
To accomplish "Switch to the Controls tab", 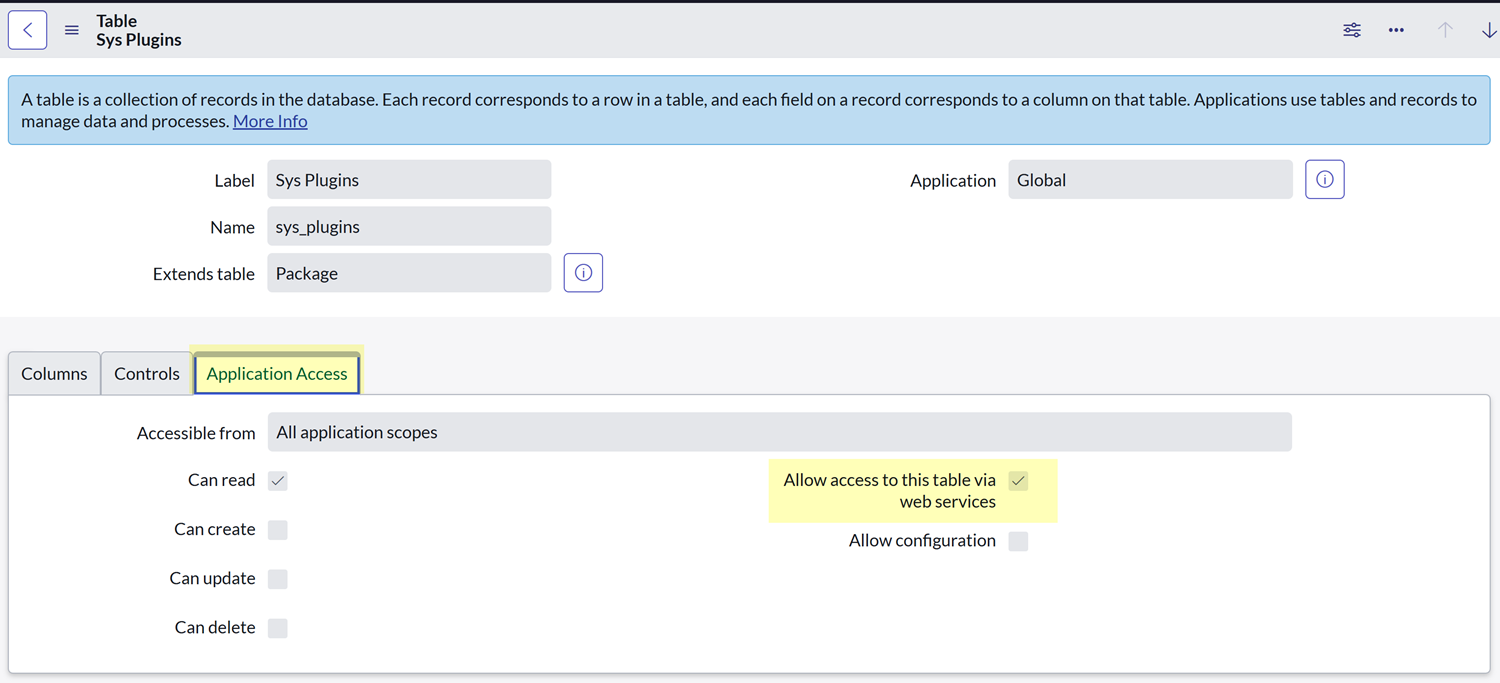I will pyautogui.click(x=147, y=374).
